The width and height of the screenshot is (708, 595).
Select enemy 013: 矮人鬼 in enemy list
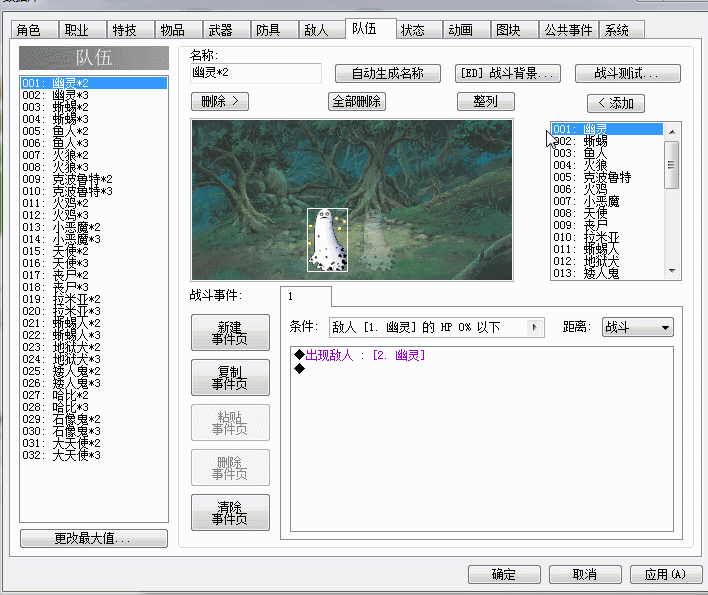coord(607,273)
